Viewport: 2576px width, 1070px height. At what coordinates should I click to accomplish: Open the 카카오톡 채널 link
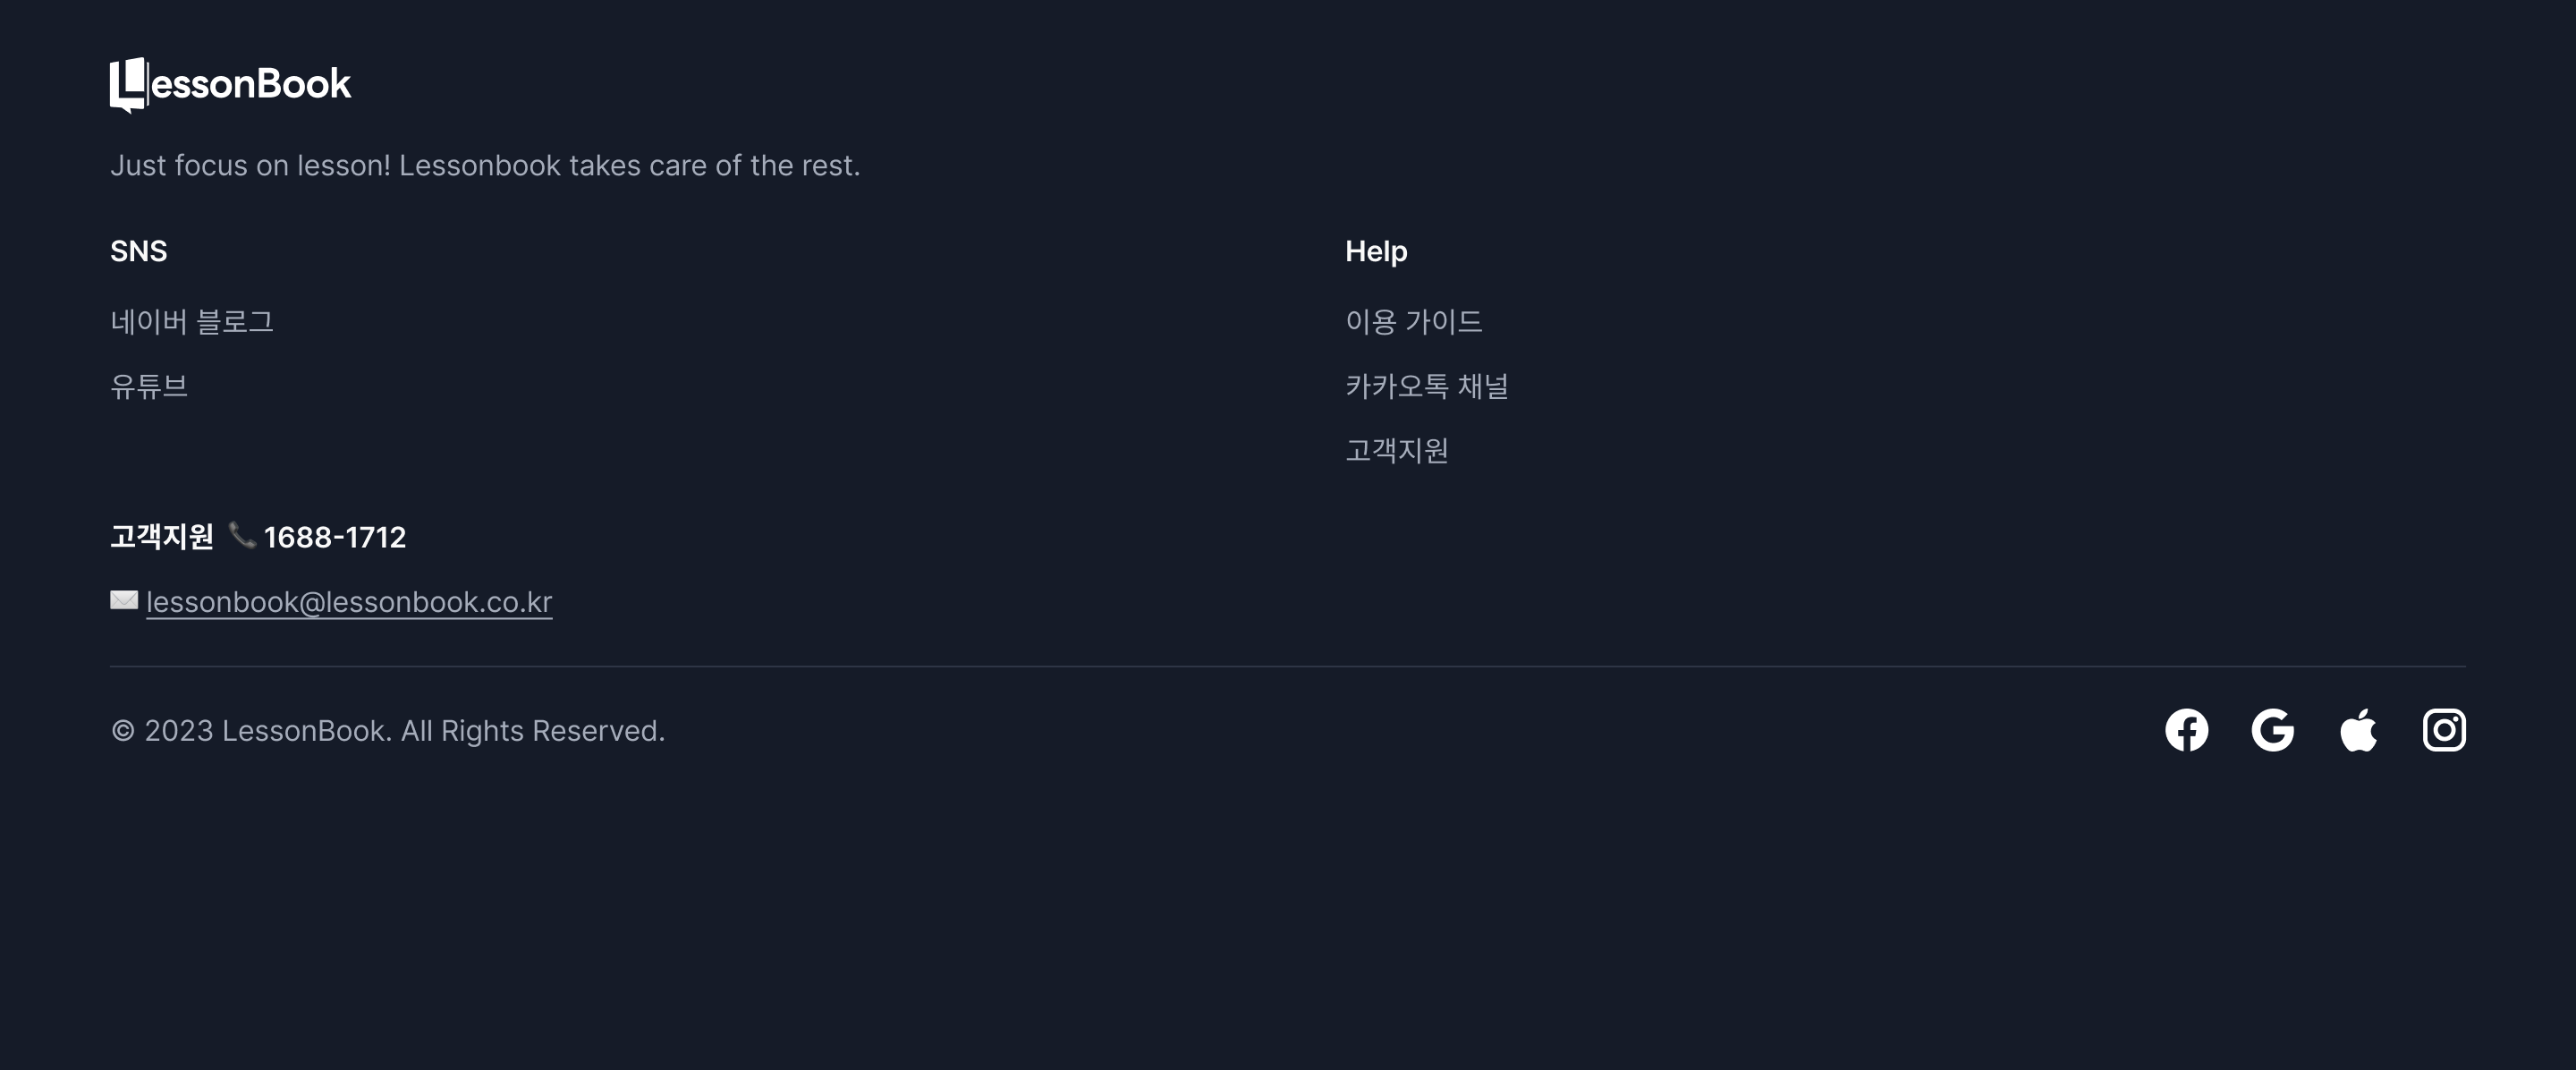[x=1426, y=386]
